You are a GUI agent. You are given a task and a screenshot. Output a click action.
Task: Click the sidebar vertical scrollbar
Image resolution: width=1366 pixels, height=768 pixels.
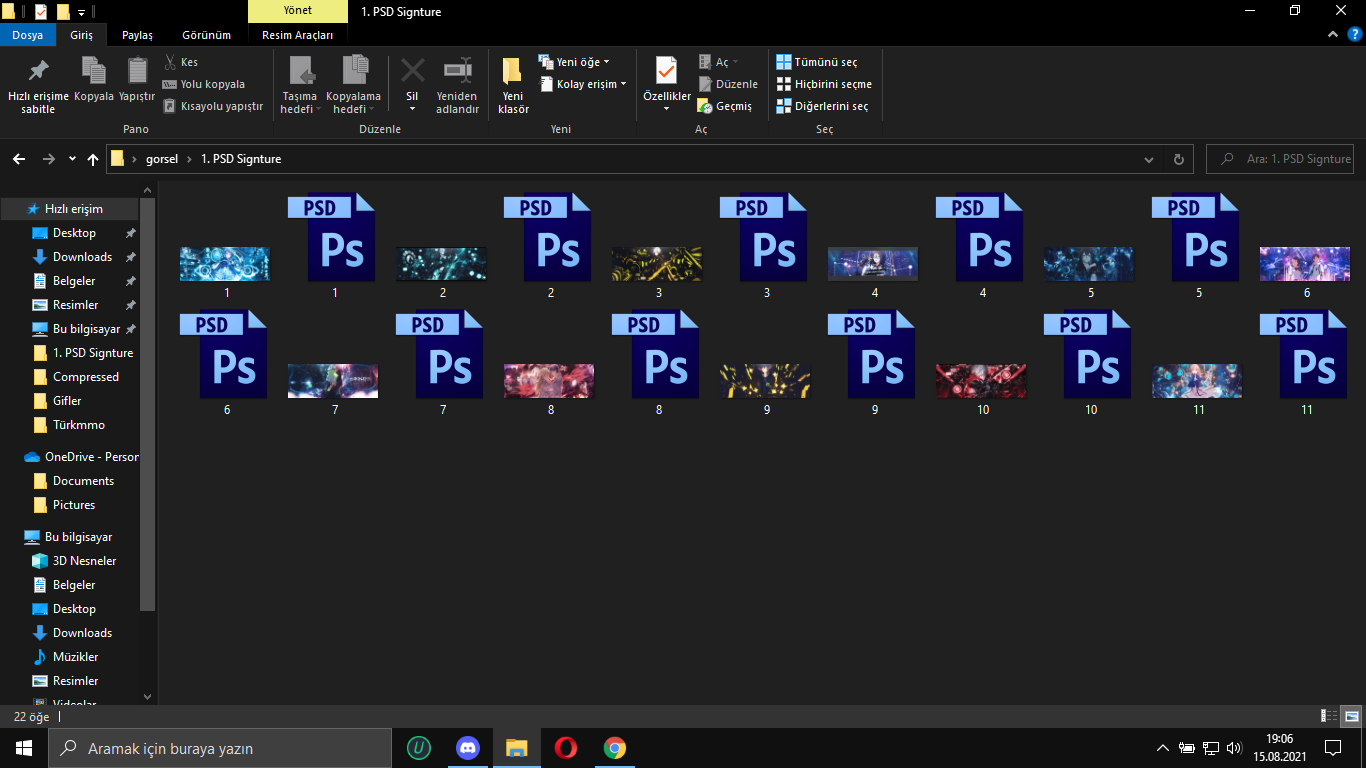pyautogui.click(x=148, y=400)
